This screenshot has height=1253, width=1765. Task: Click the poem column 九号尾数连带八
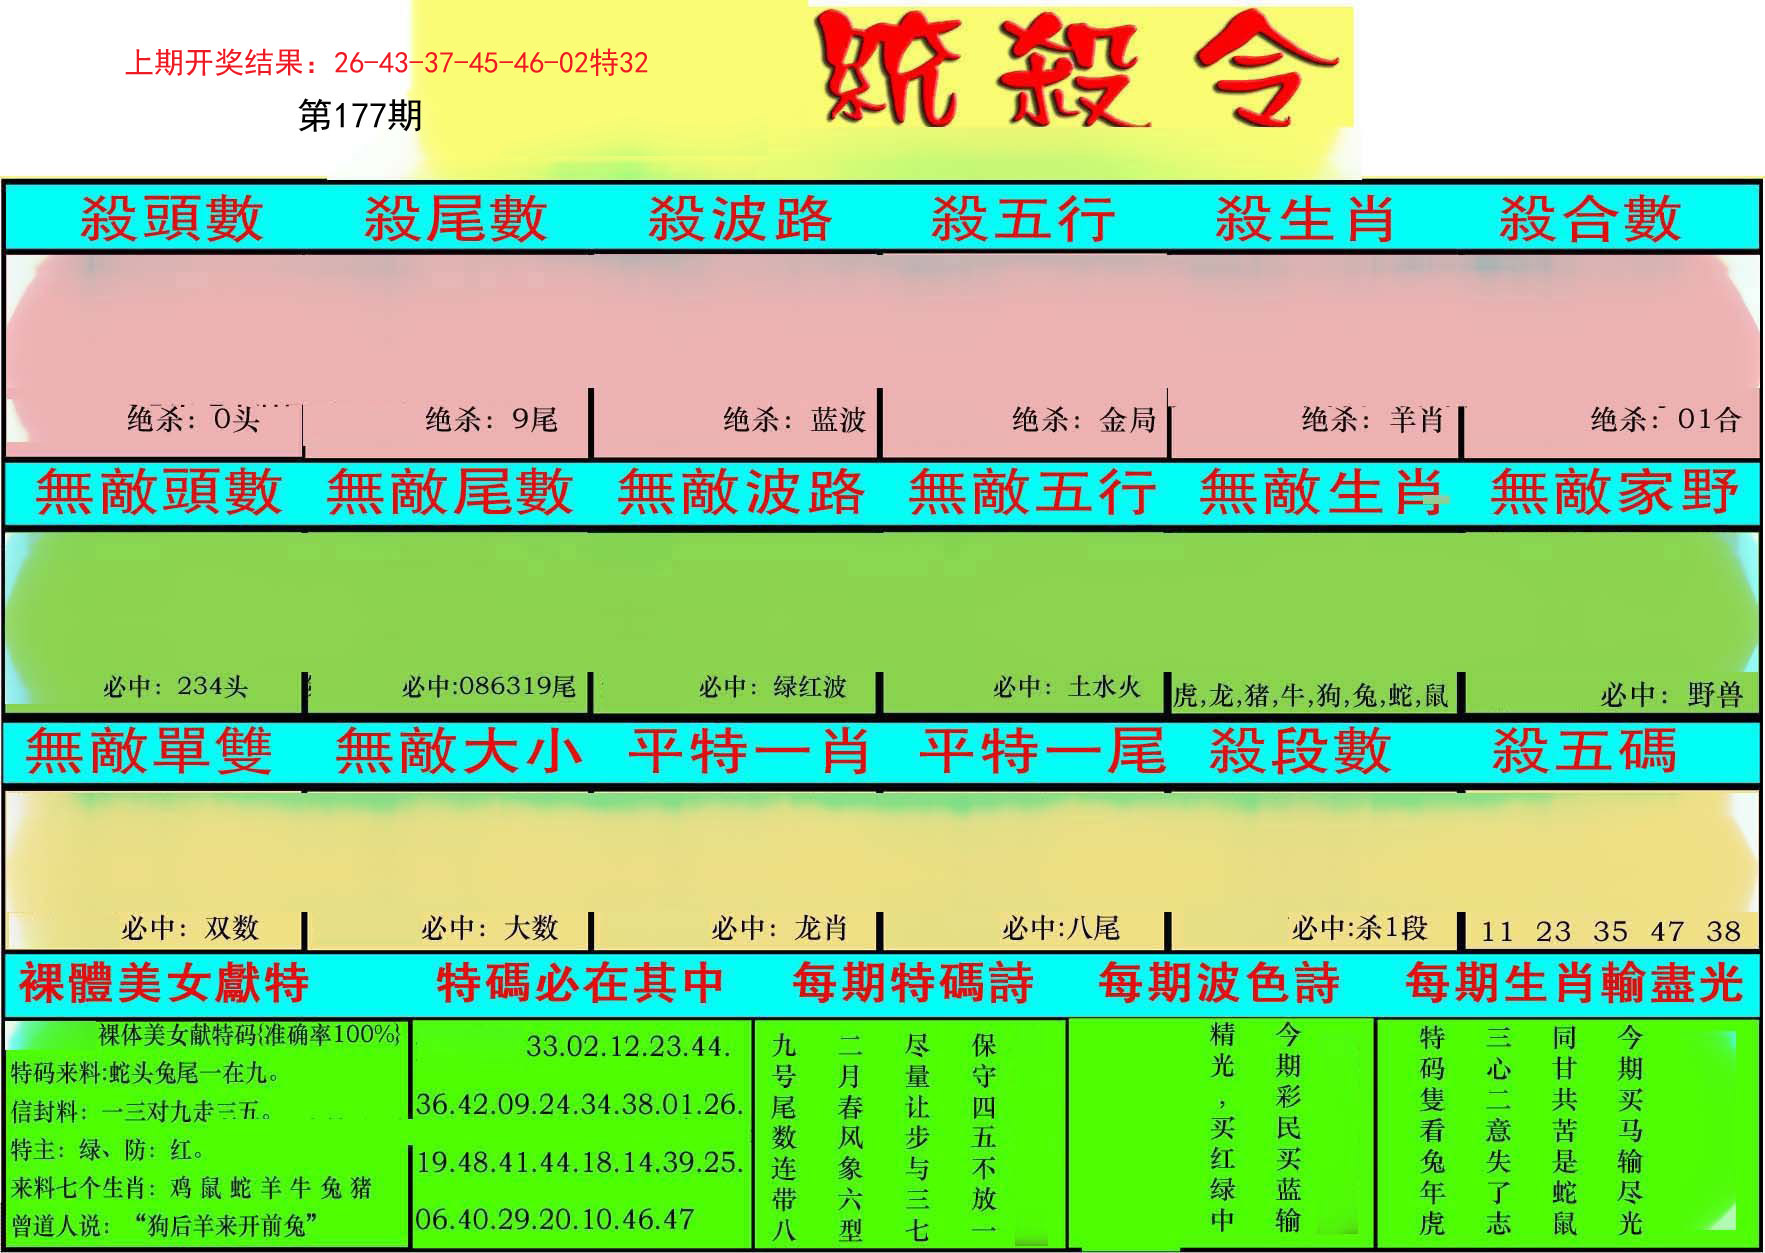[784, 1137]
